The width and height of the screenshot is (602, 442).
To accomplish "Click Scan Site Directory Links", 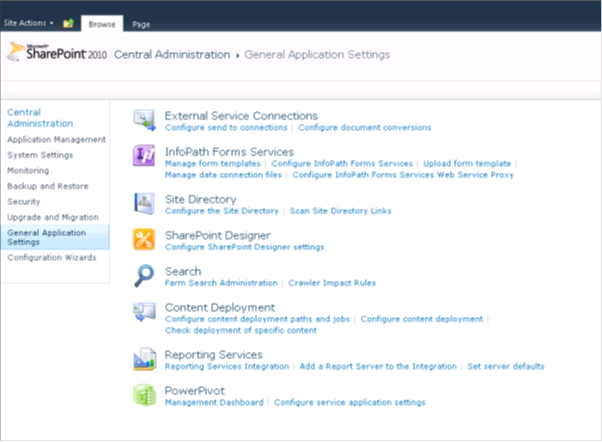I will 340,211.
